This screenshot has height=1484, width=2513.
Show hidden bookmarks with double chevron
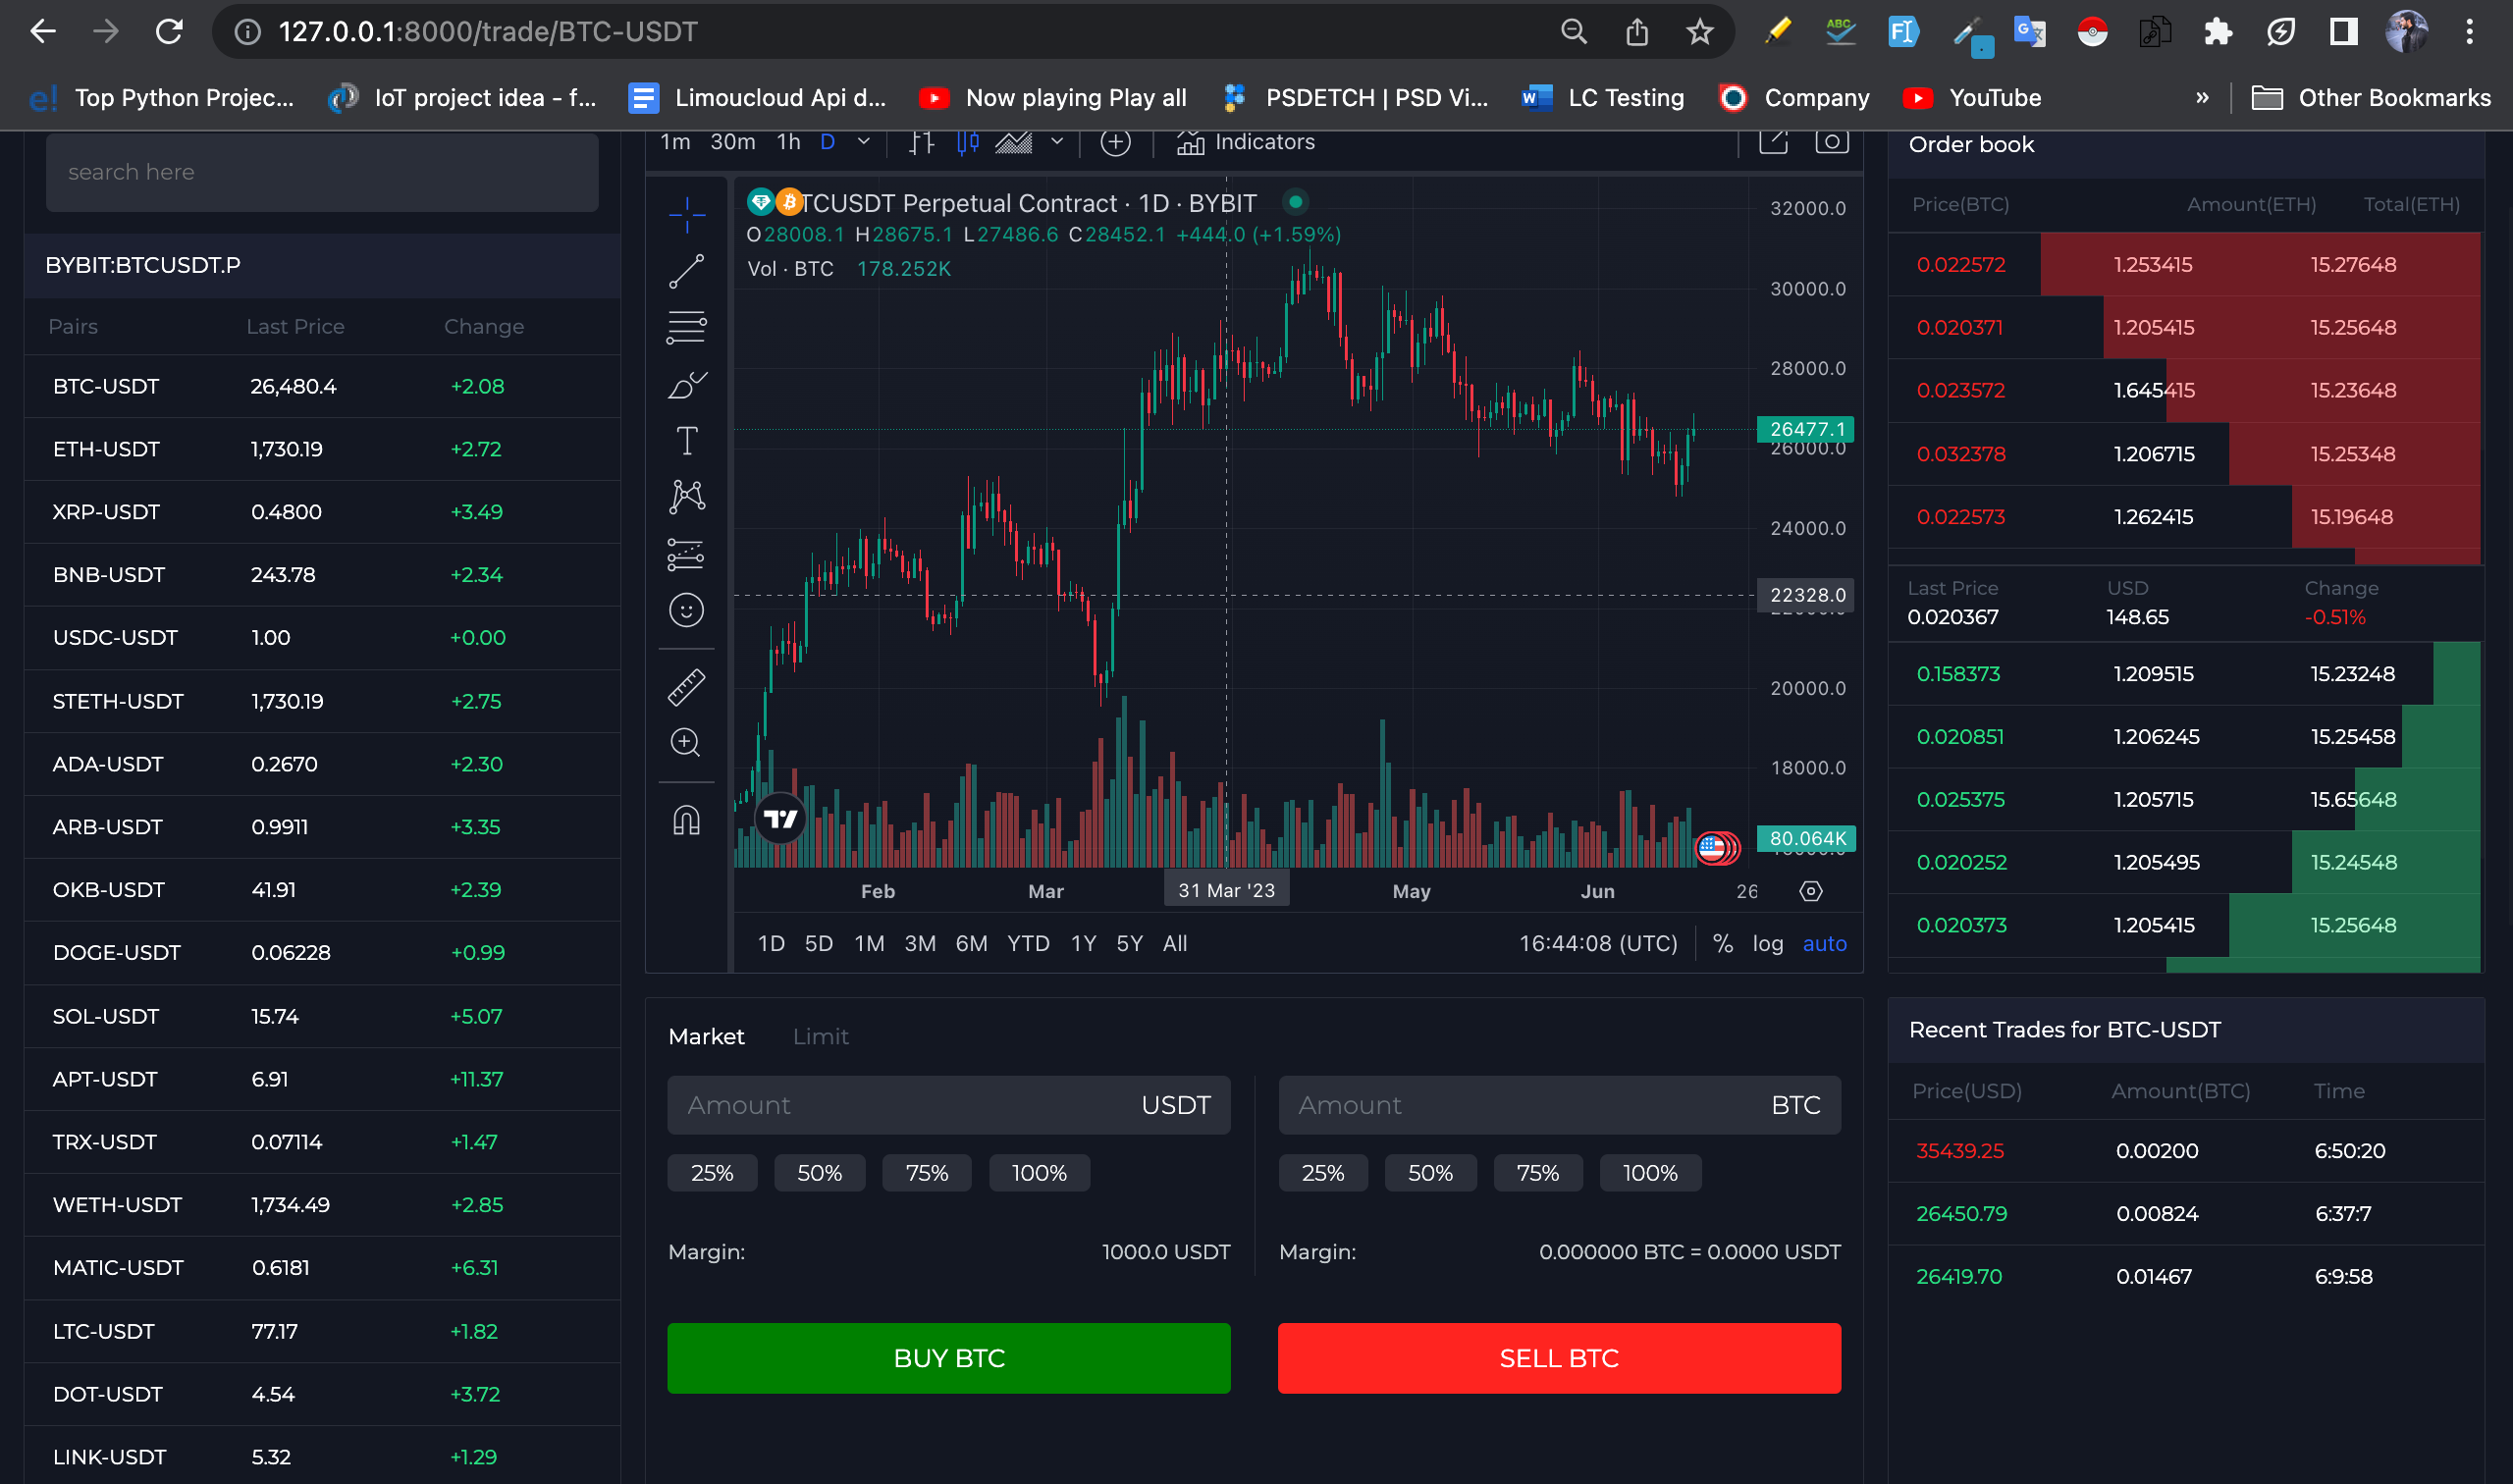2201,98
